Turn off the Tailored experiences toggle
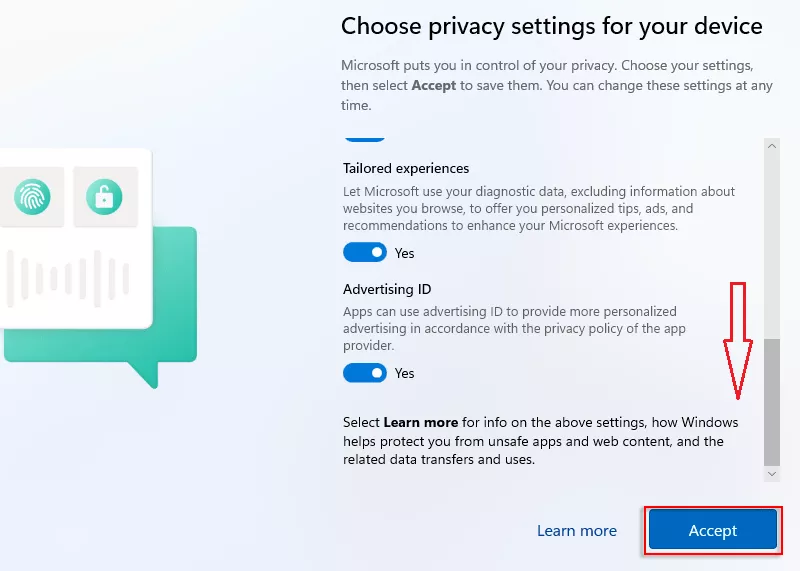Image resolution: width=800 pixels, height=571 pixels. tap(364, 253)
